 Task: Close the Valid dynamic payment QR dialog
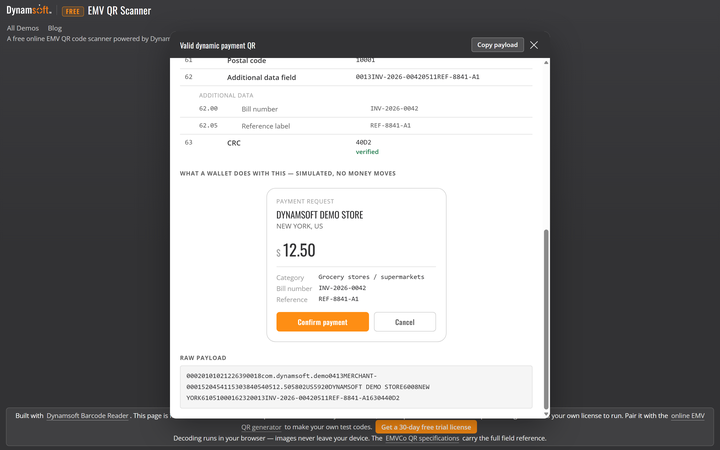[x=534, y=45]
